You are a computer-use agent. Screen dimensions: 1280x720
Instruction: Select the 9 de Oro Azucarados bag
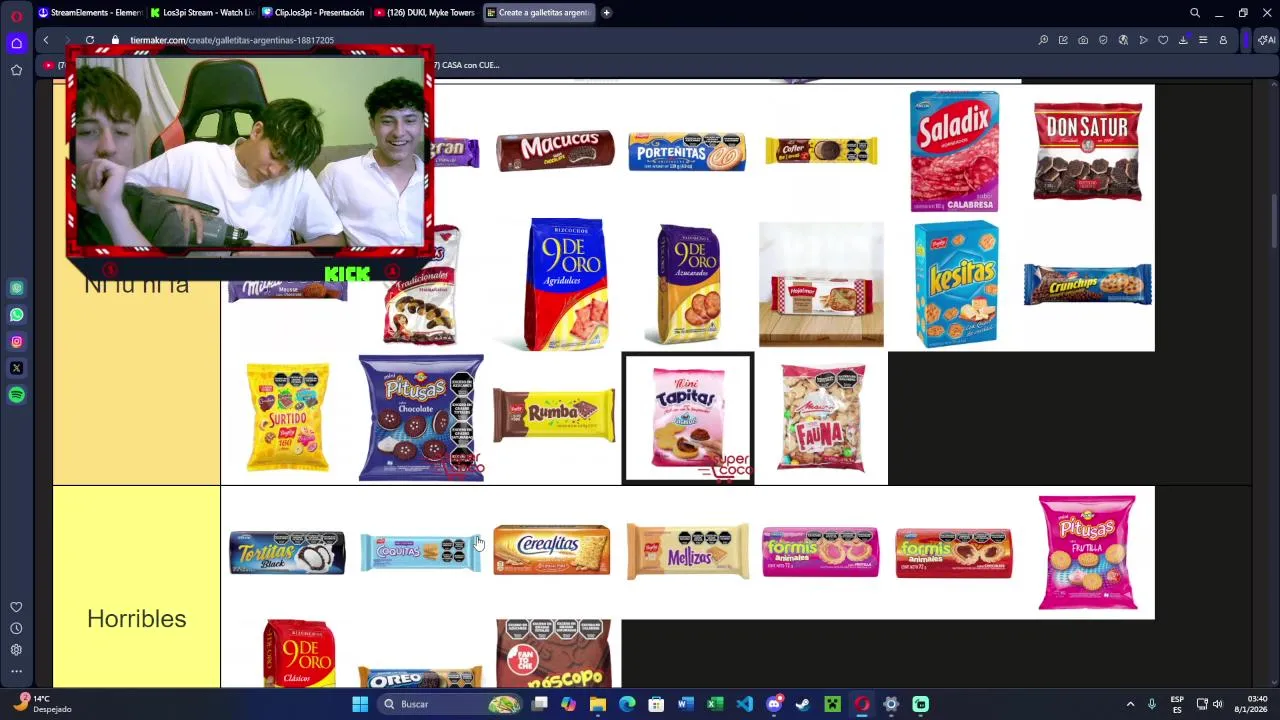point(689,284)
